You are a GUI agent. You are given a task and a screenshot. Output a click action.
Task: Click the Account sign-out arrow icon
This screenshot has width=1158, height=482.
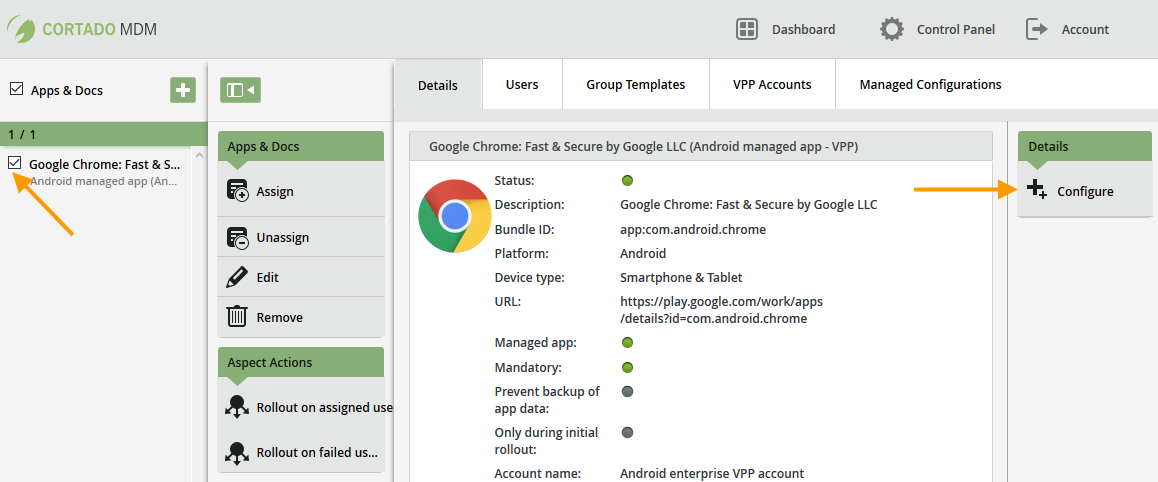(x=1037, y=30)
